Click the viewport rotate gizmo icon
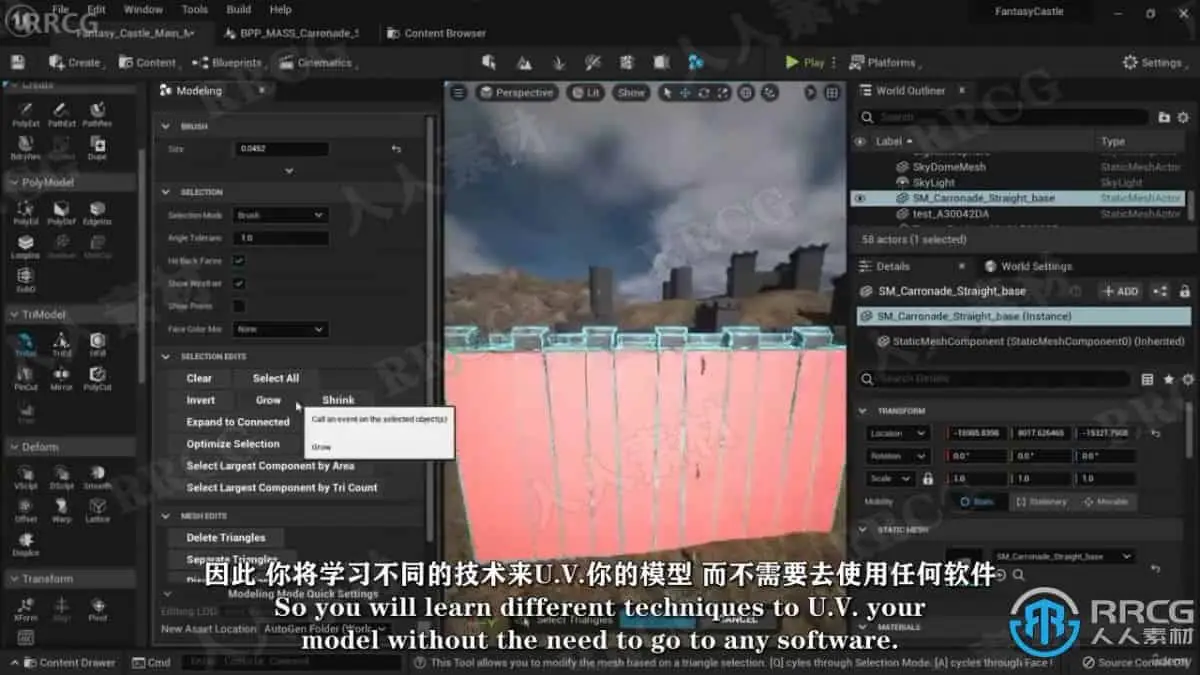The height and width of the screenshot is (675, 1200). click(x=703, y=93)
